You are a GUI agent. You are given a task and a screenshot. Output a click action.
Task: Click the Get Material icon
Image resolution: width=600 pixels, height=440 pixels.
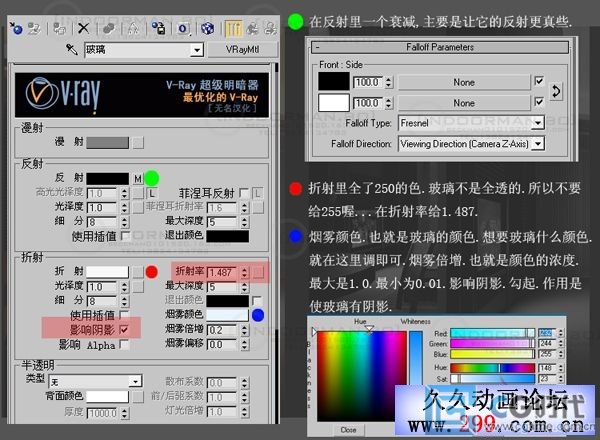pos(16,28)
